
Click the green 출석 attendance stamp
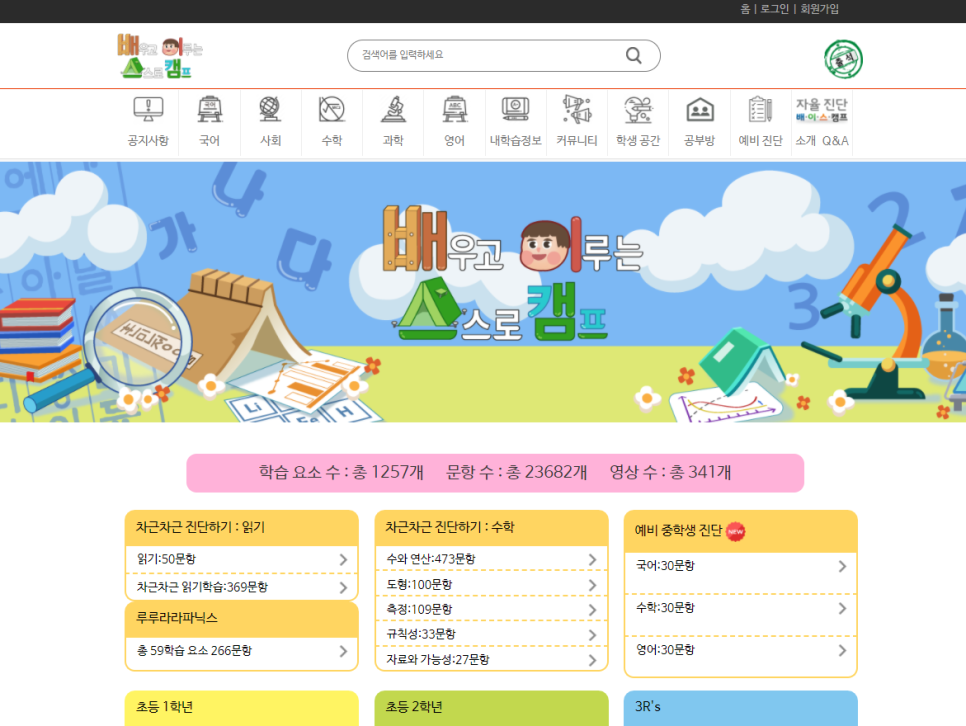[843, 59]
